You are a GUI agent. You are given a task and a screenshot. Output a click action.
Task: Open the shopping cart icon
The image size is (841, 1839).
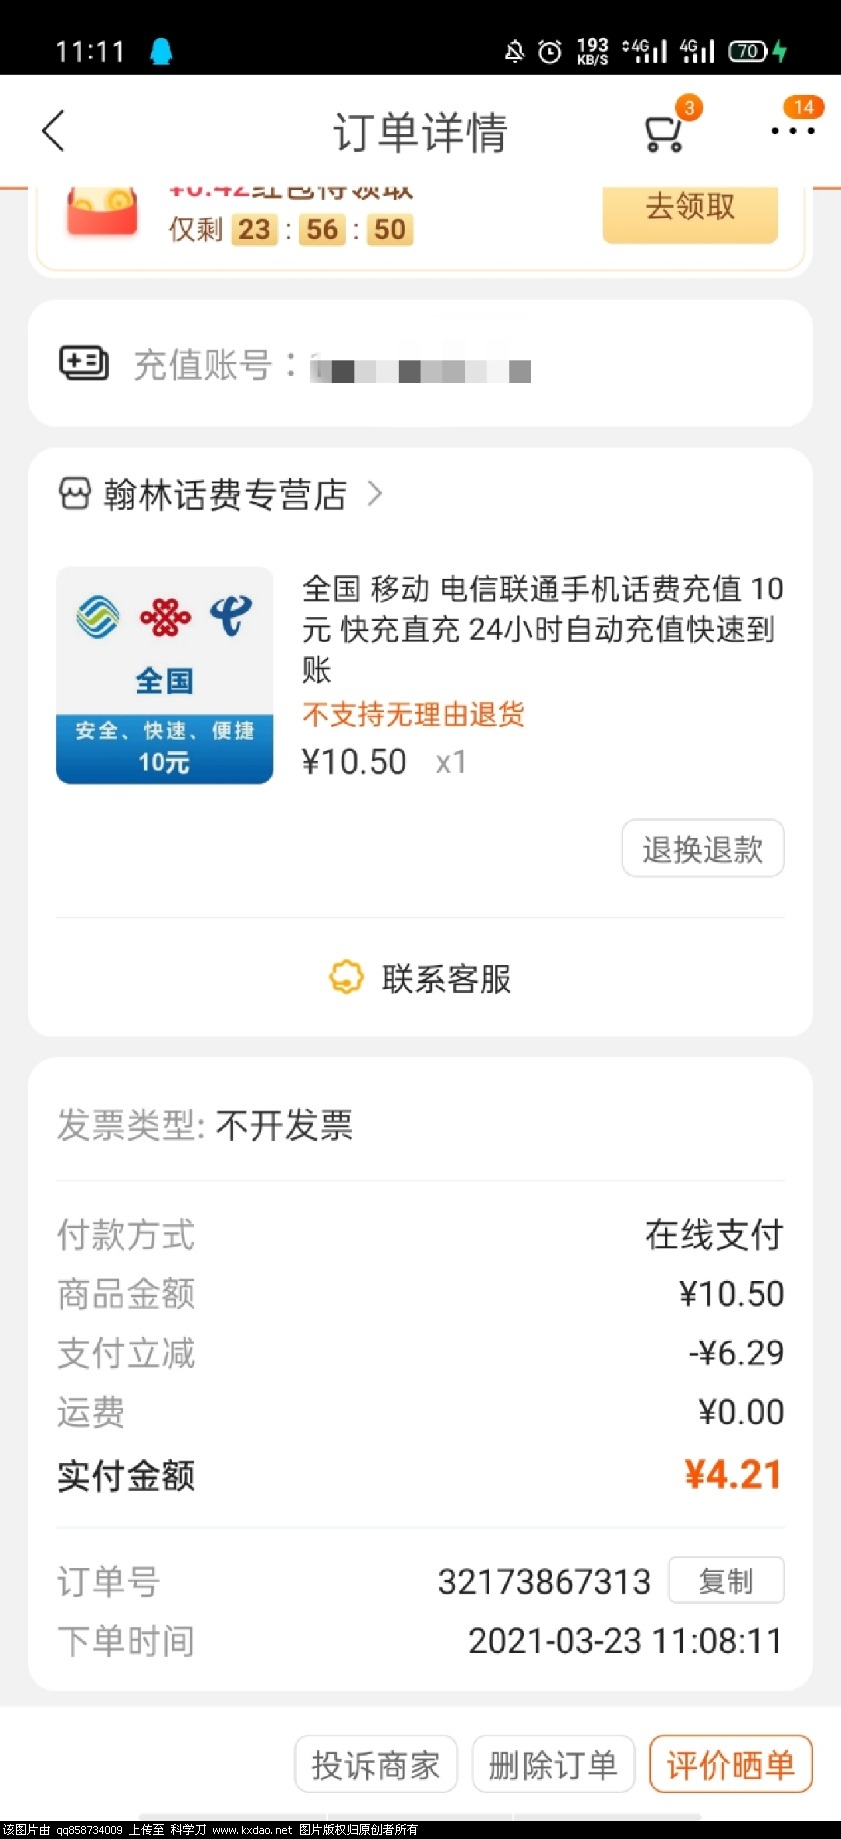664,133
